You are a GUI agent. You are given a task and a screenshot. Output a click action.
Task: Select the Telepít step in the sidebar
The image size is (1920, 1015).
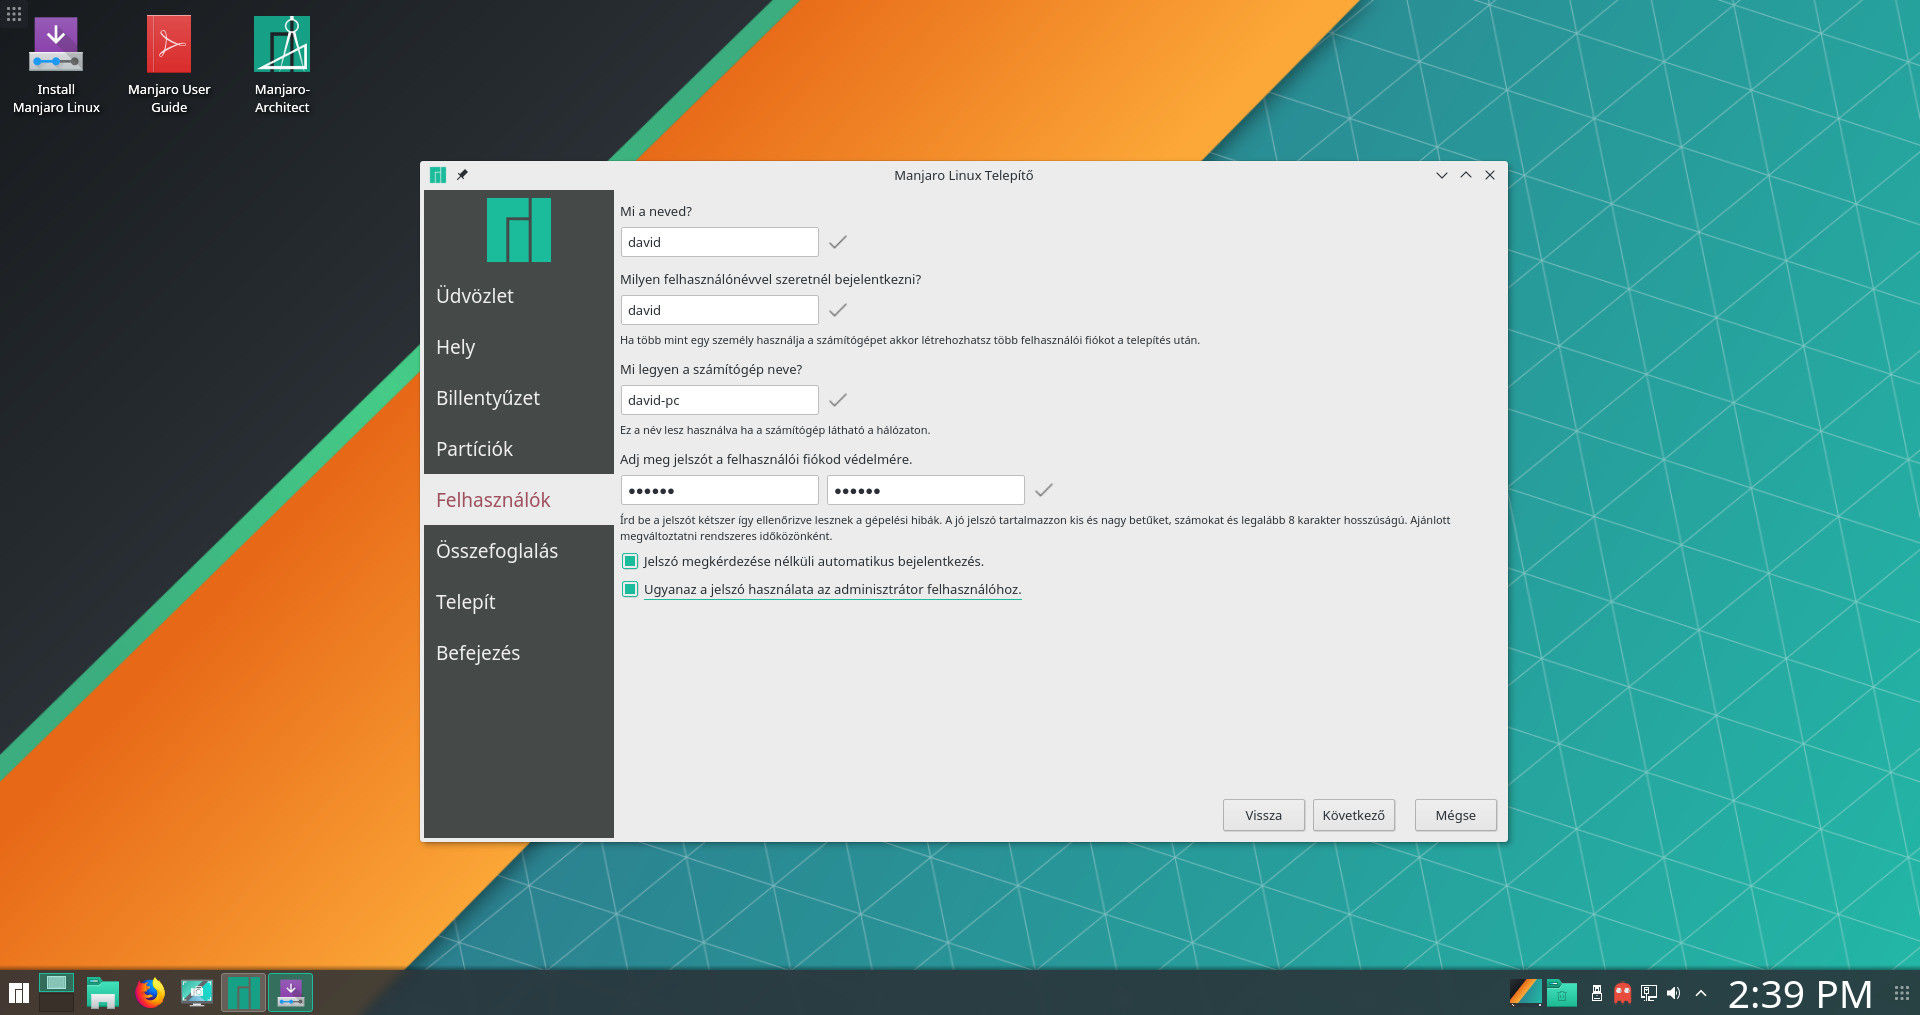pos(519,602)
